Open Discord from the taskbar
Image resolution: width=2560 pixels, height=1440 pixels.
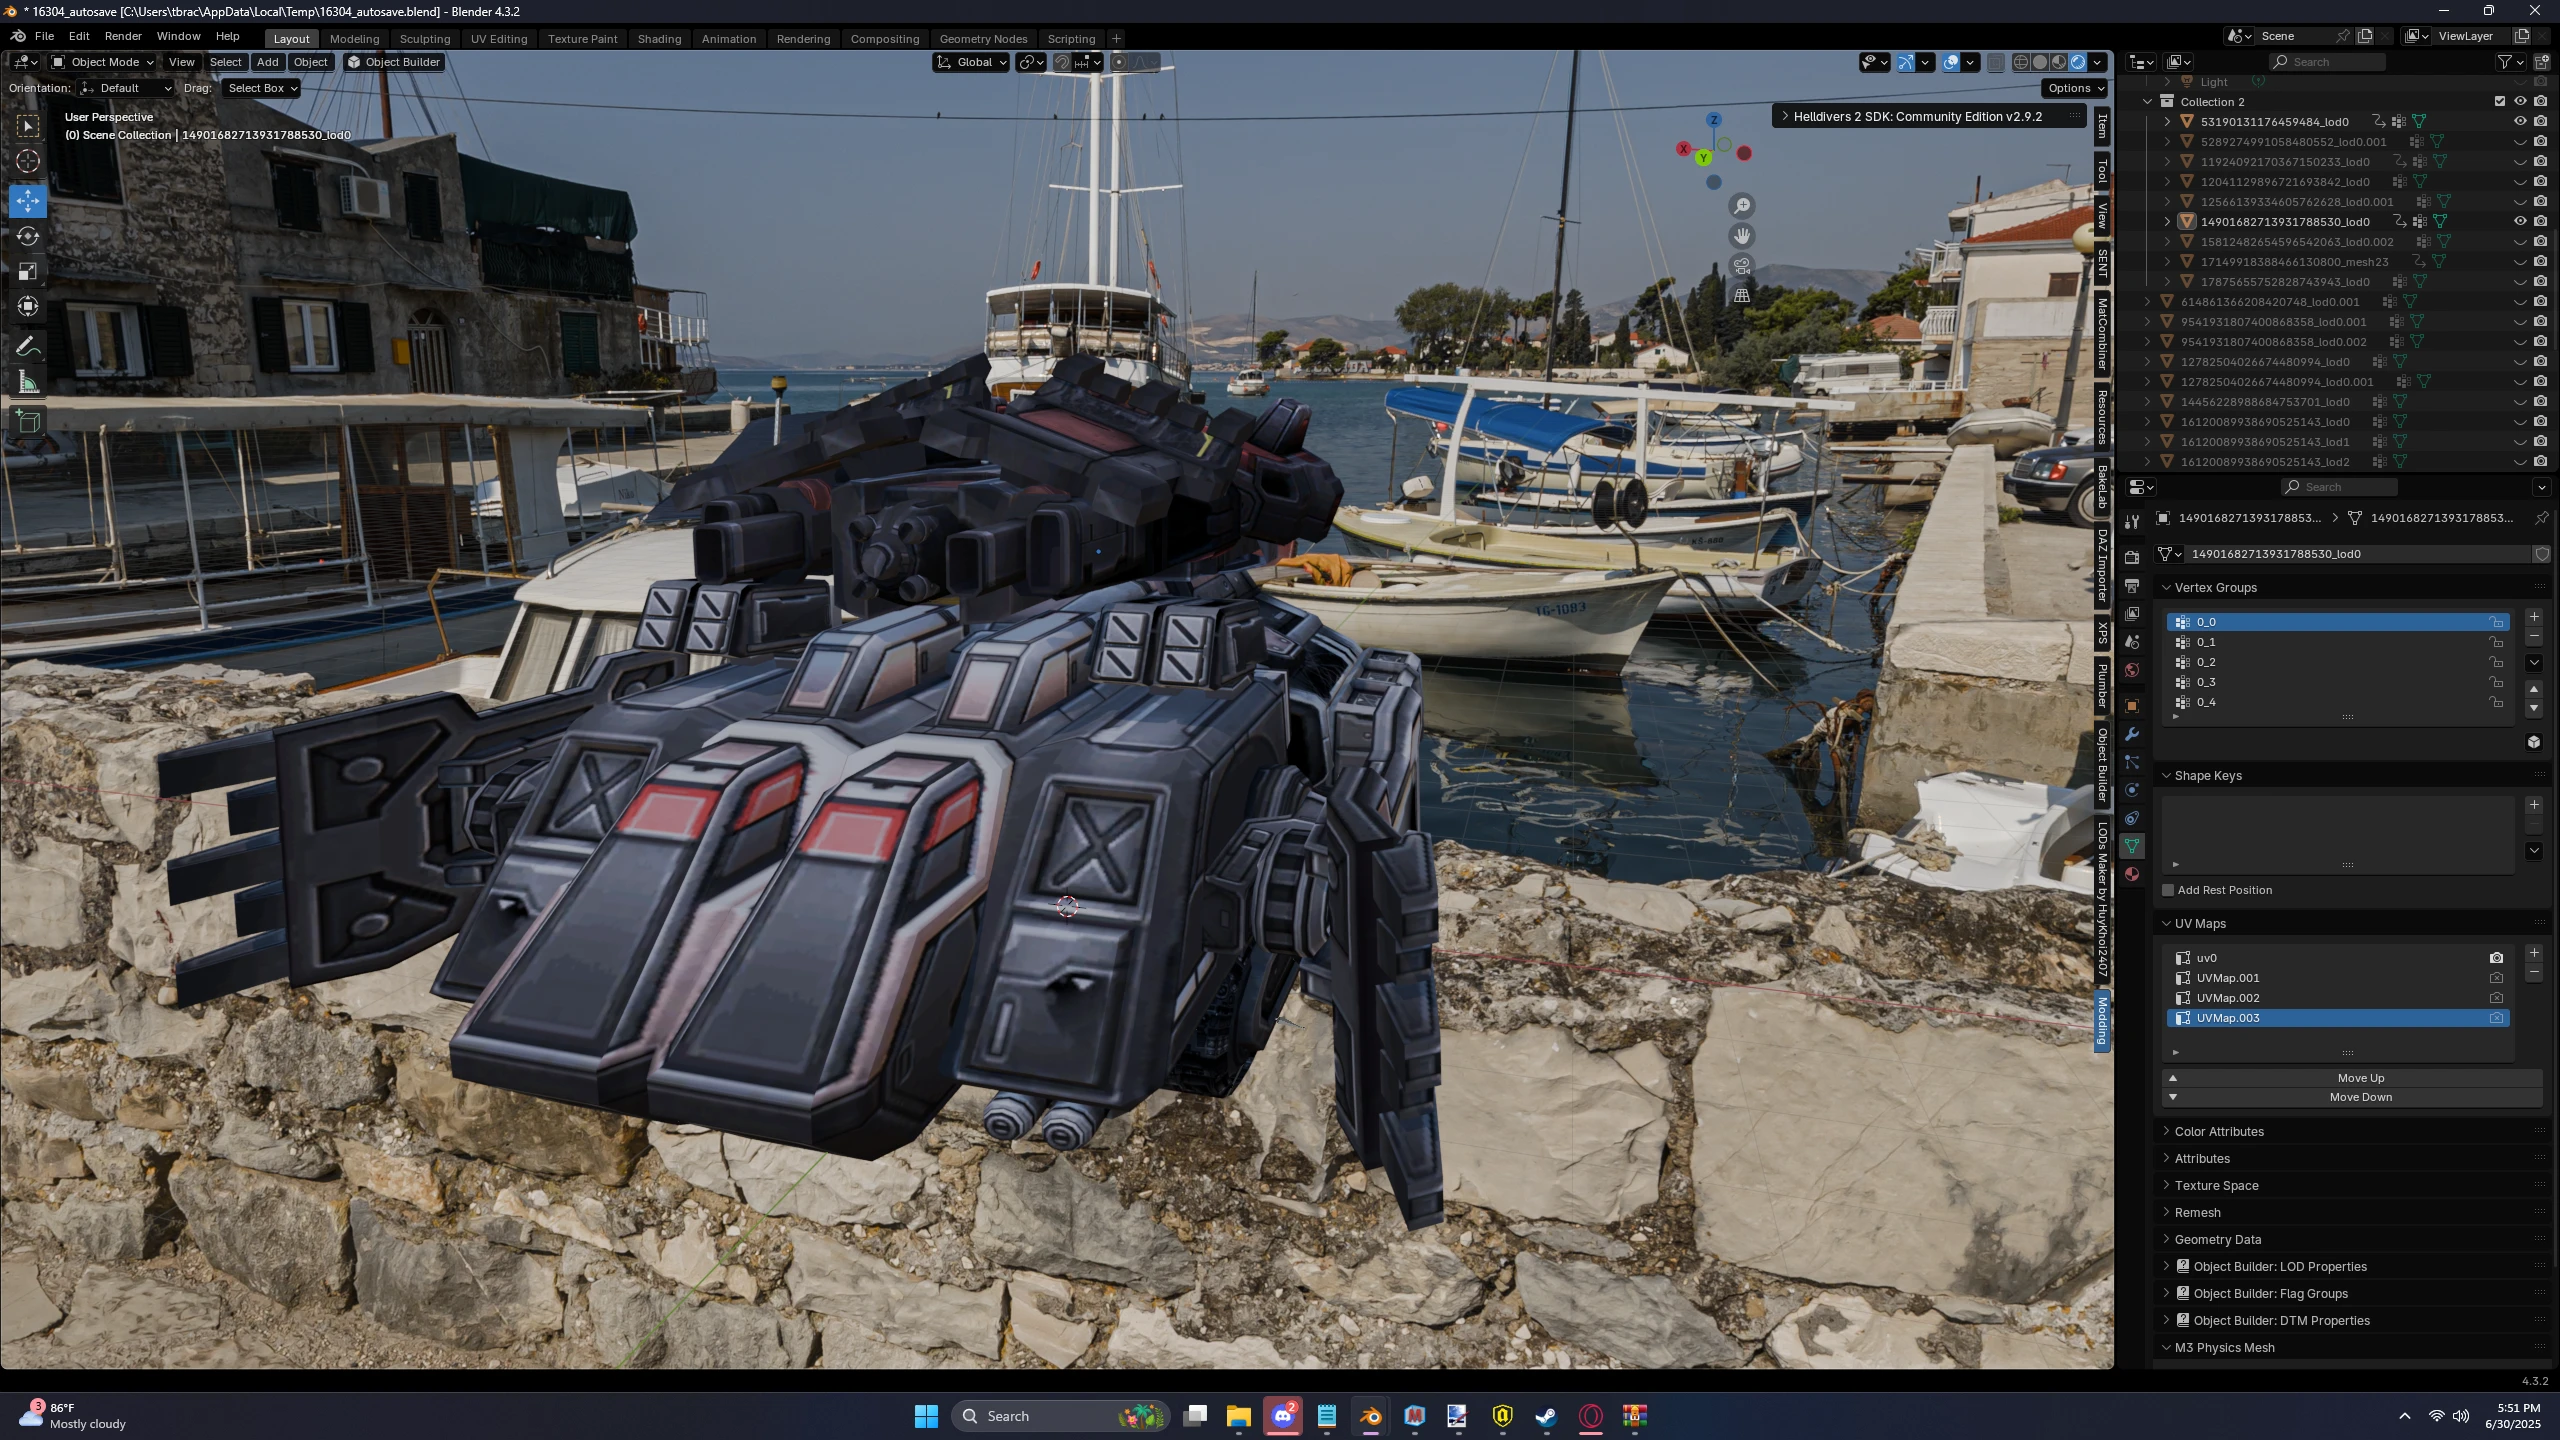coord(1283,1416)
